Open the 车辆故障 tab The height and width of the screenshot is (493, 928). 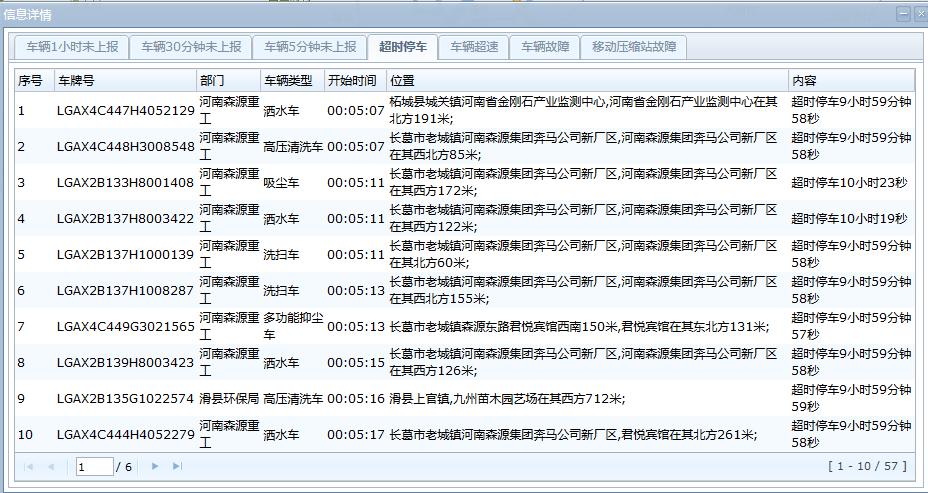pyautogui.click(x=545, y=47)
